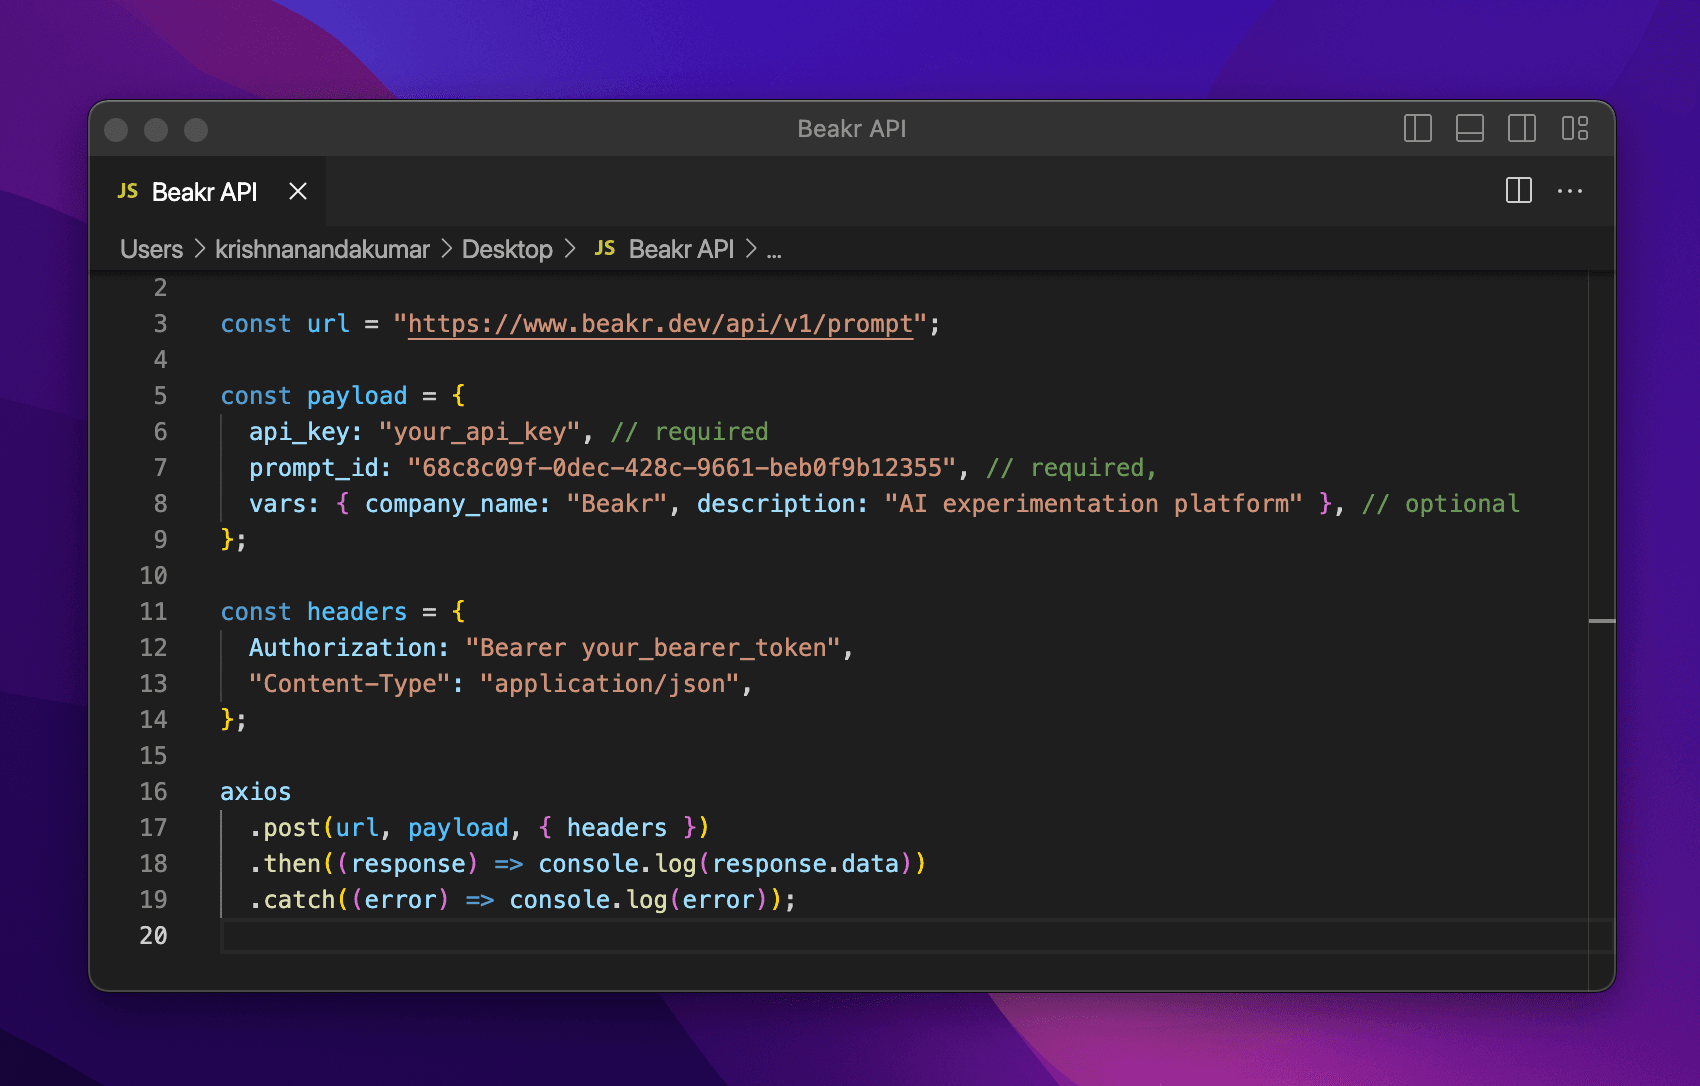This screenshot has width=1700, height=1086.
Task: Click the JS icon in the breadcrumb
Action: click(x=605, y=248)
